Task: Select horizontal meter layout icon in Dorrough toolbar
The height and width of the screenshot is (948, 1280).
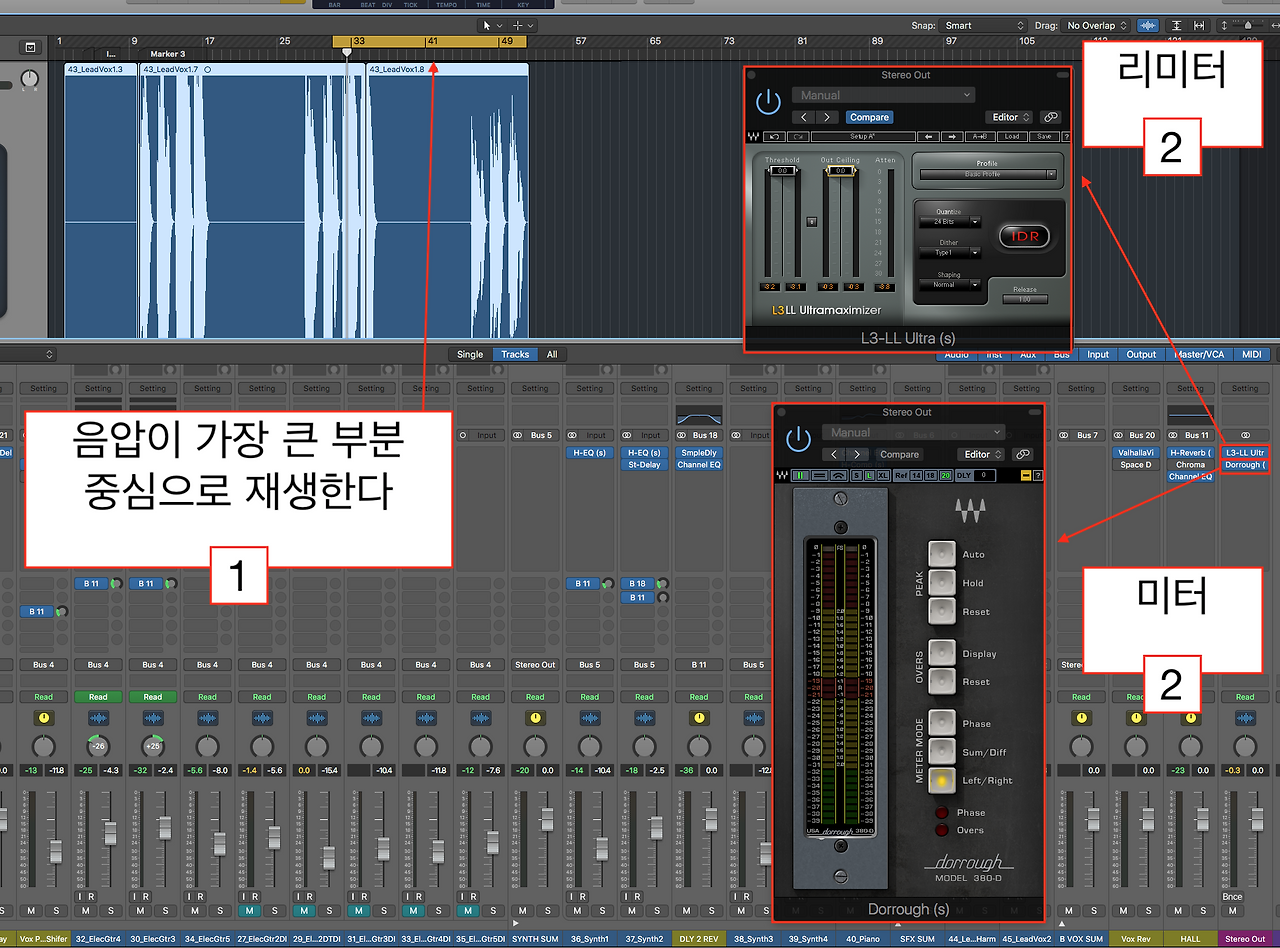Action: 819,475
